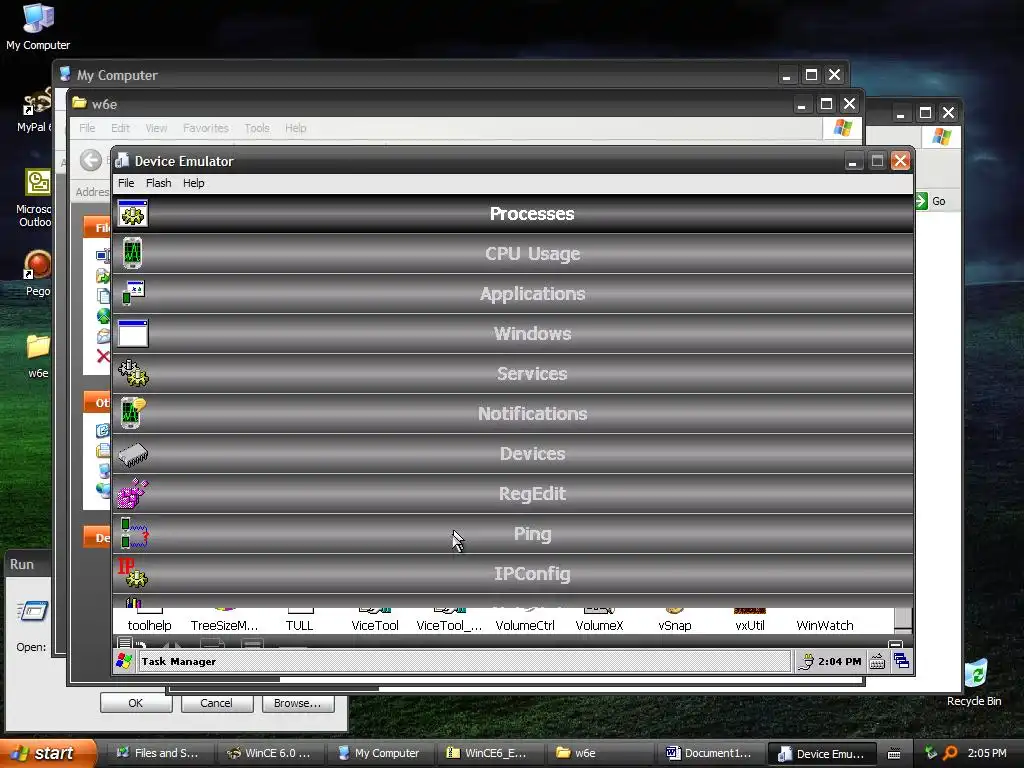Click the search magnifier in system tray
The image size is (1024, 768).
(951, 753)
